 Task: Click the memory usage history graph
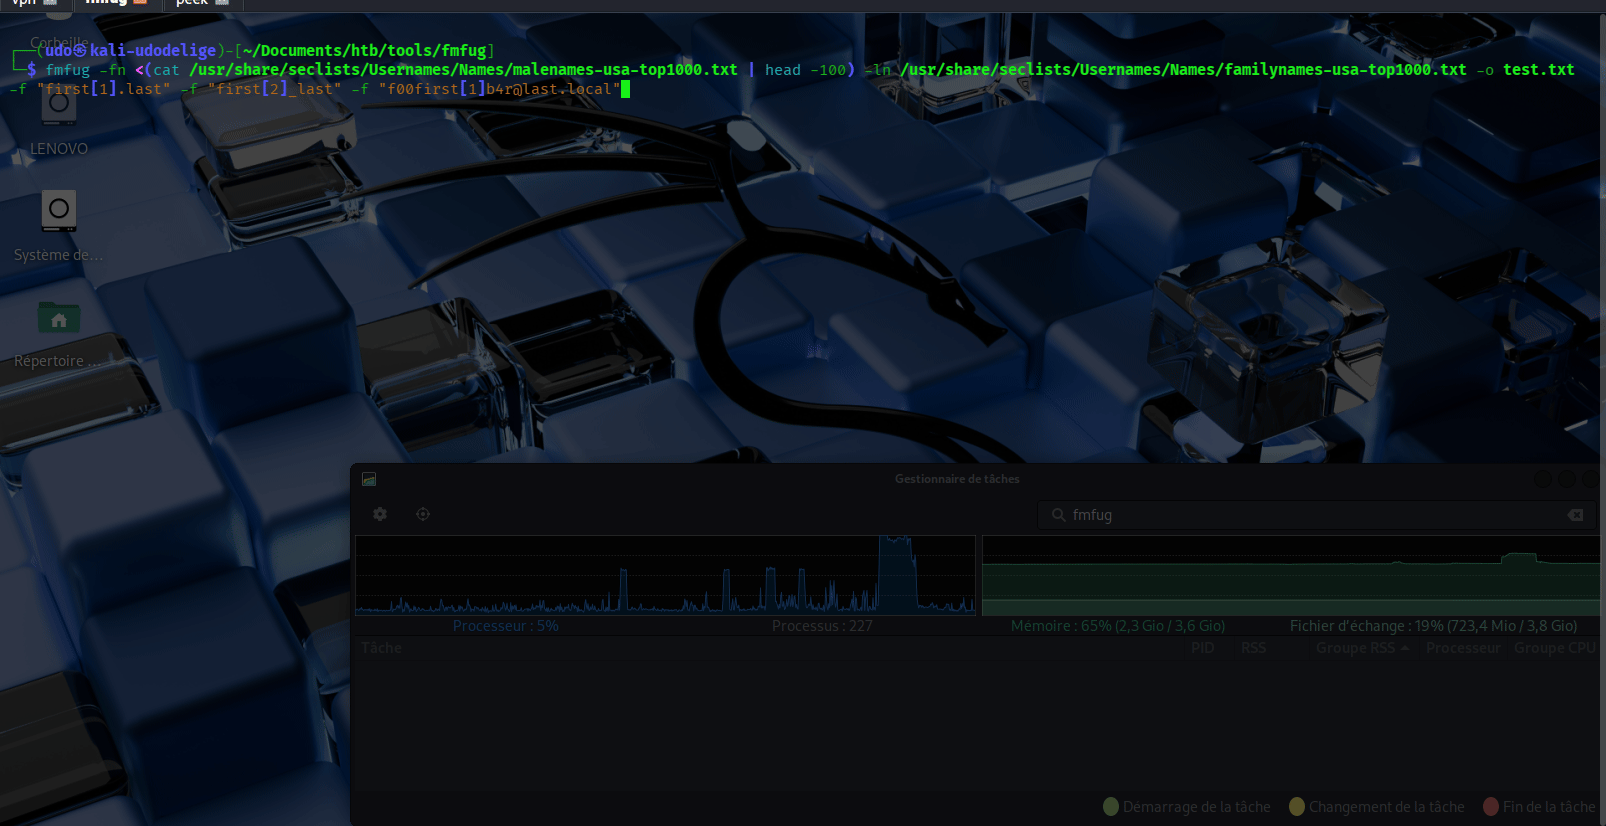click(x=1291, y=575)
